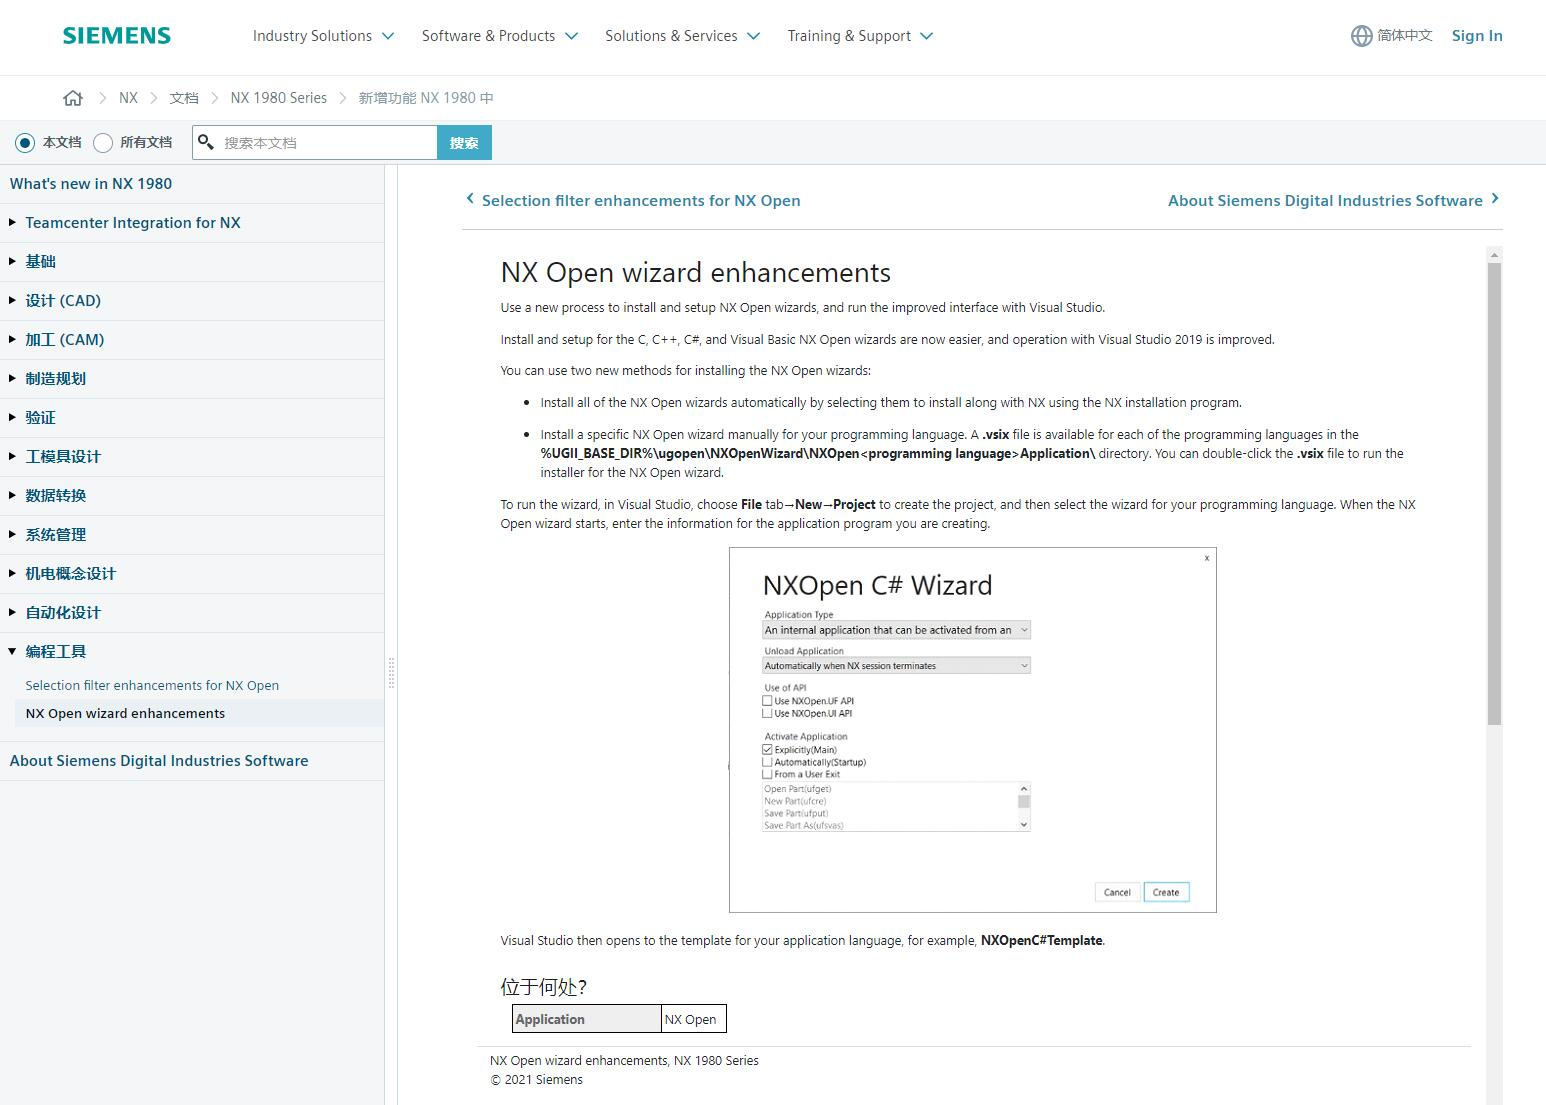This screenshot has height=1105, width=1546.
Task: Click previous-topic chevron before Selection filter link
Action: (470, 199)
